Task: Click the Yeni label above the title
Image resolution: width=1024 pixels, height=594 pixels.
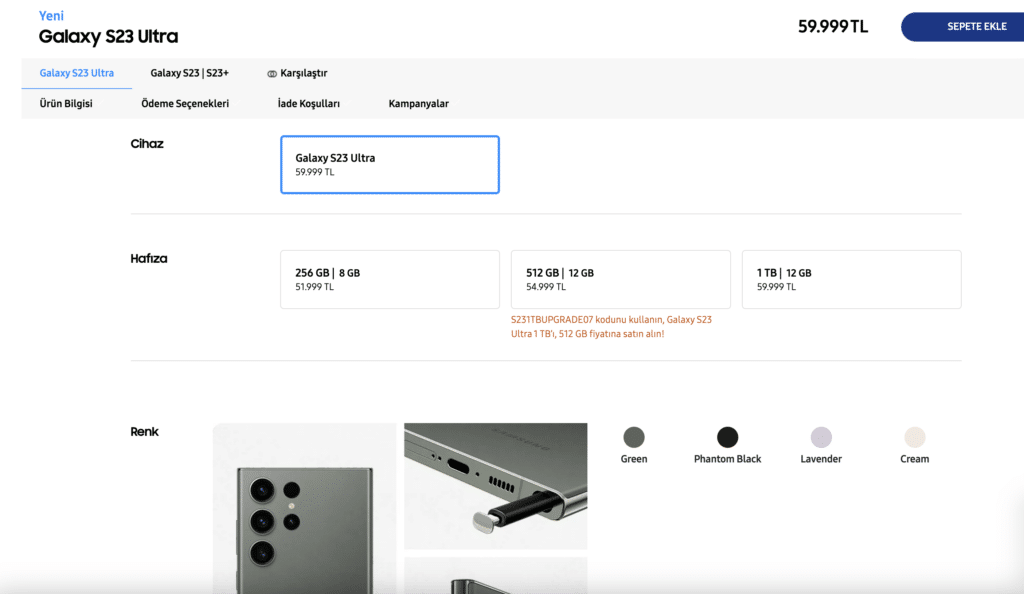Action: [51, 16]
